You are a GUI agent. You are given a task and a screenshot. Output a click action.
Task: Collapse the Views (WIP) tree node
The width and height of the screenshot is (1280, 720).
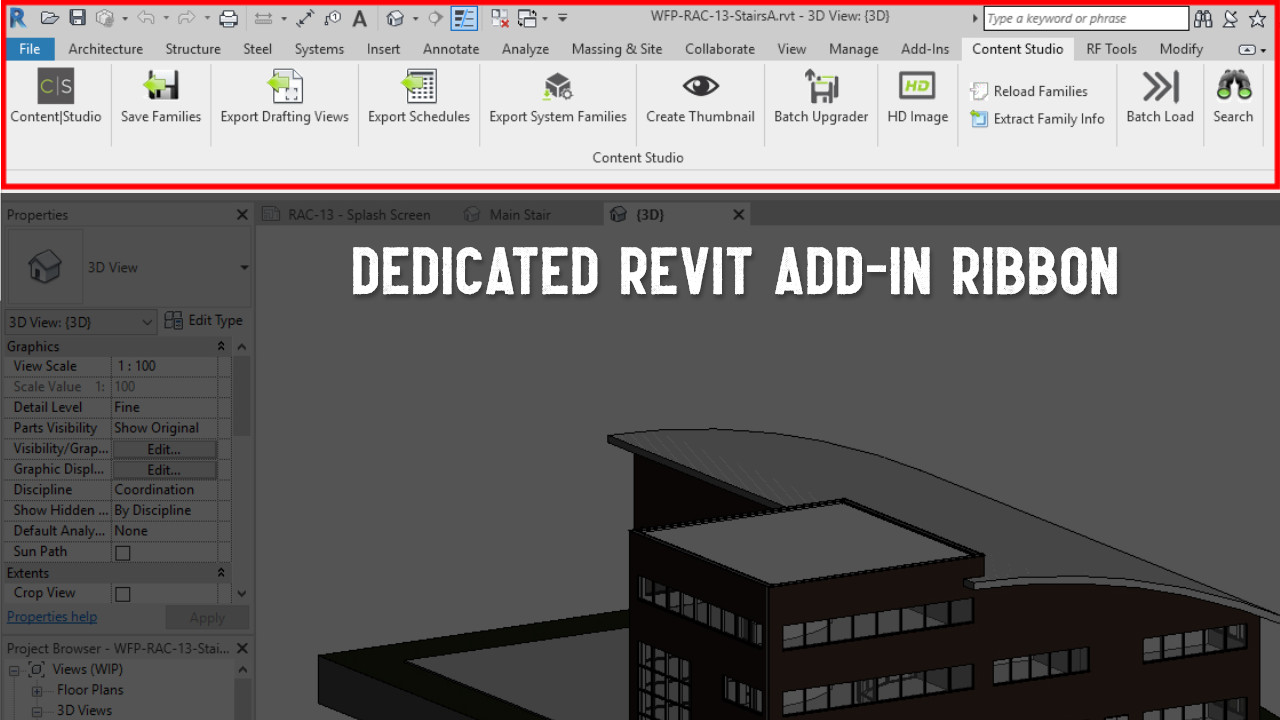[16, 669]
